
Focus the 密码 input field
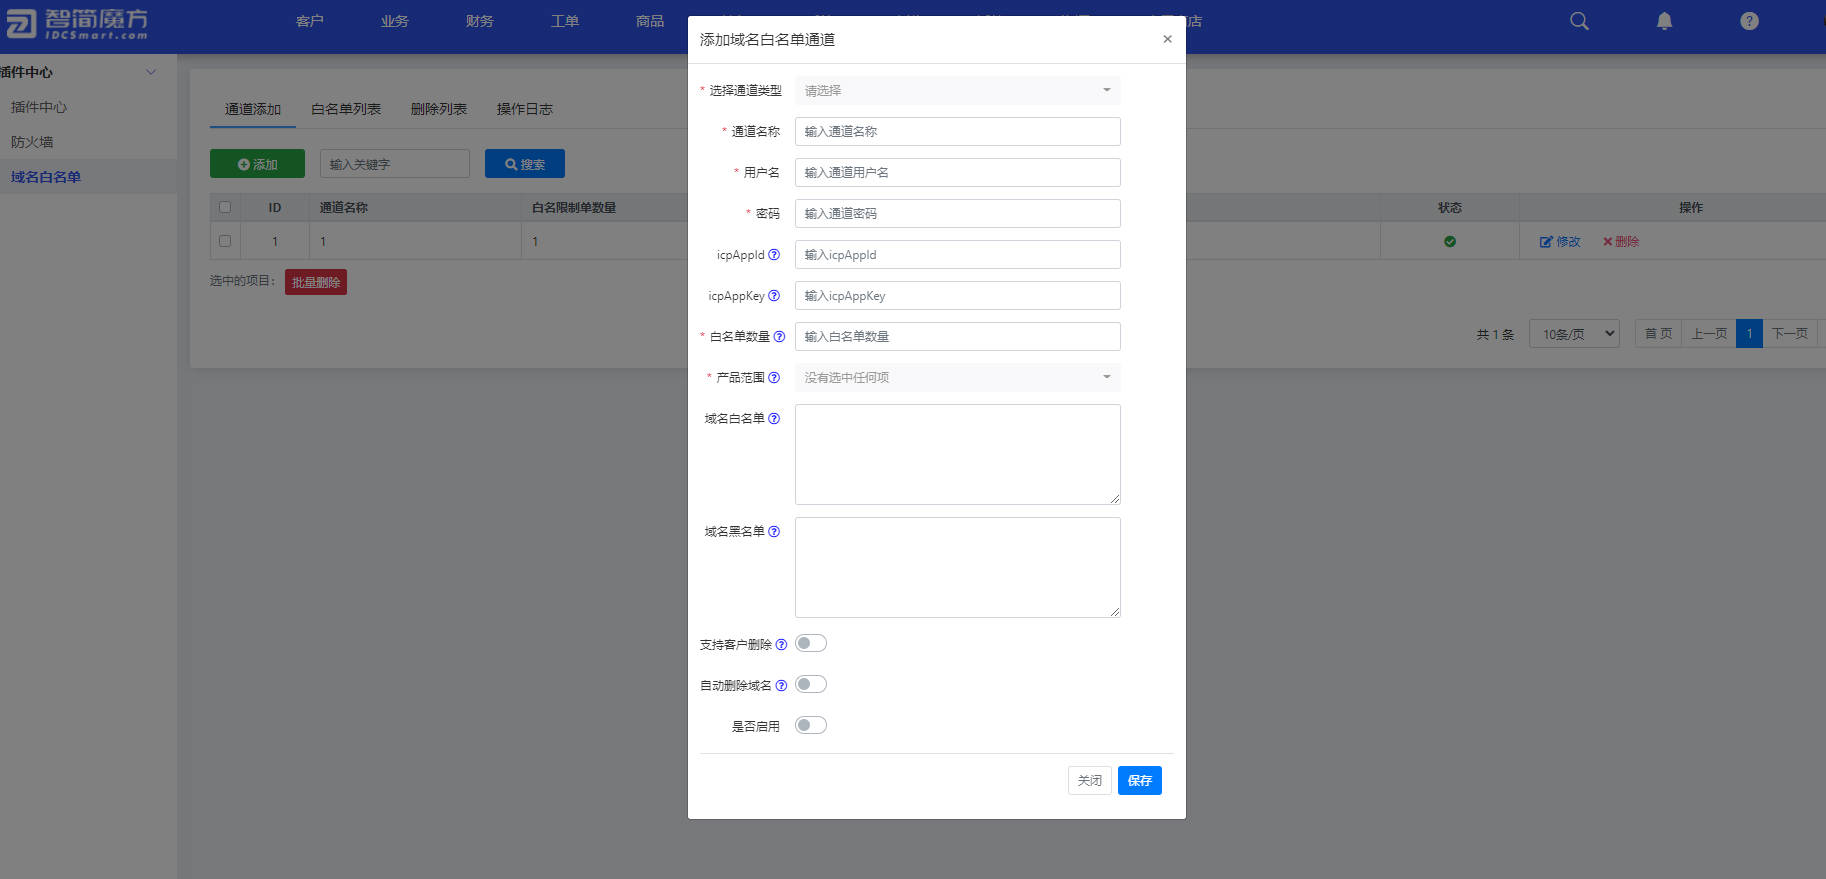(x=958, y=213)
